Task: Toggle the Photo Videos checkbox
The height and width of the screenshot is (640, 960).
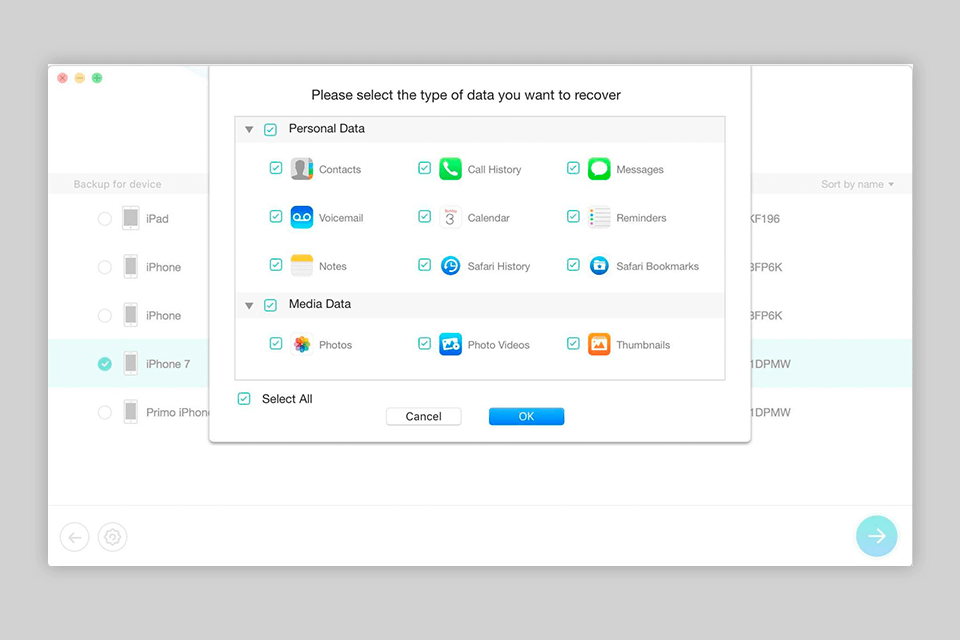Action: [424, 343]
